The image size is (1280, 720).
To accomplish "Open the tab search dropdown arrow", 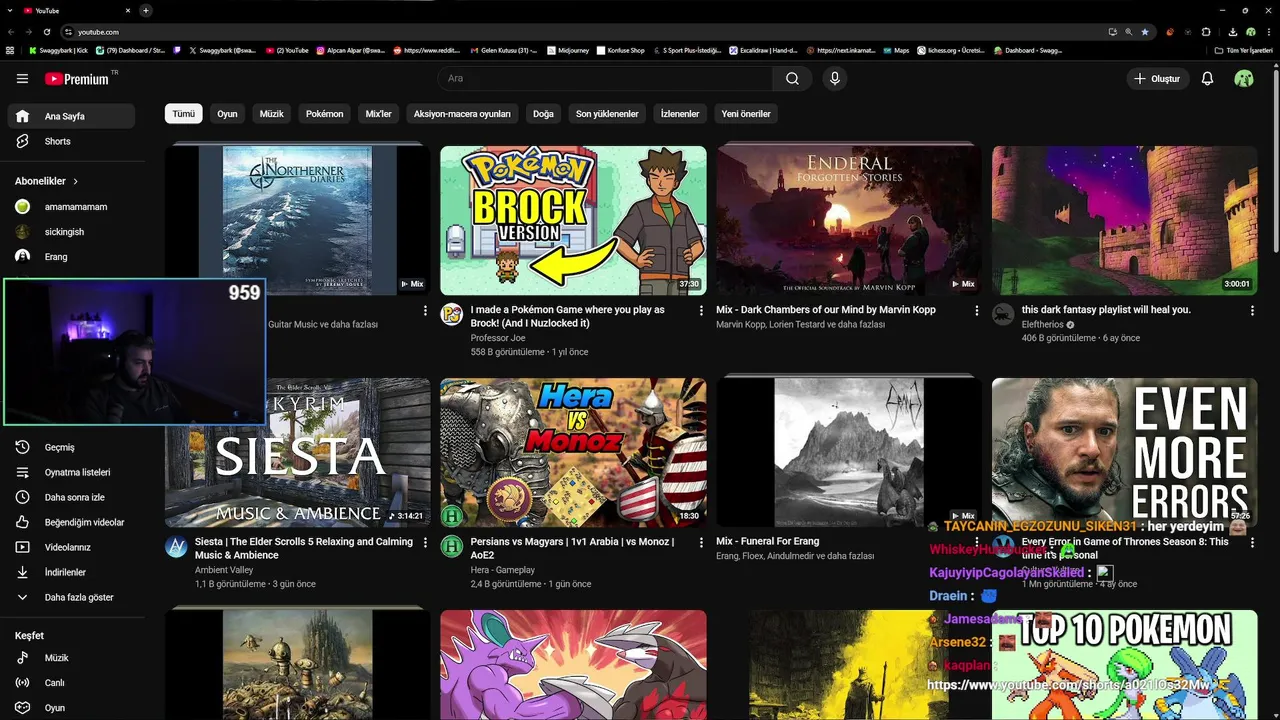I will coord(10,10).
